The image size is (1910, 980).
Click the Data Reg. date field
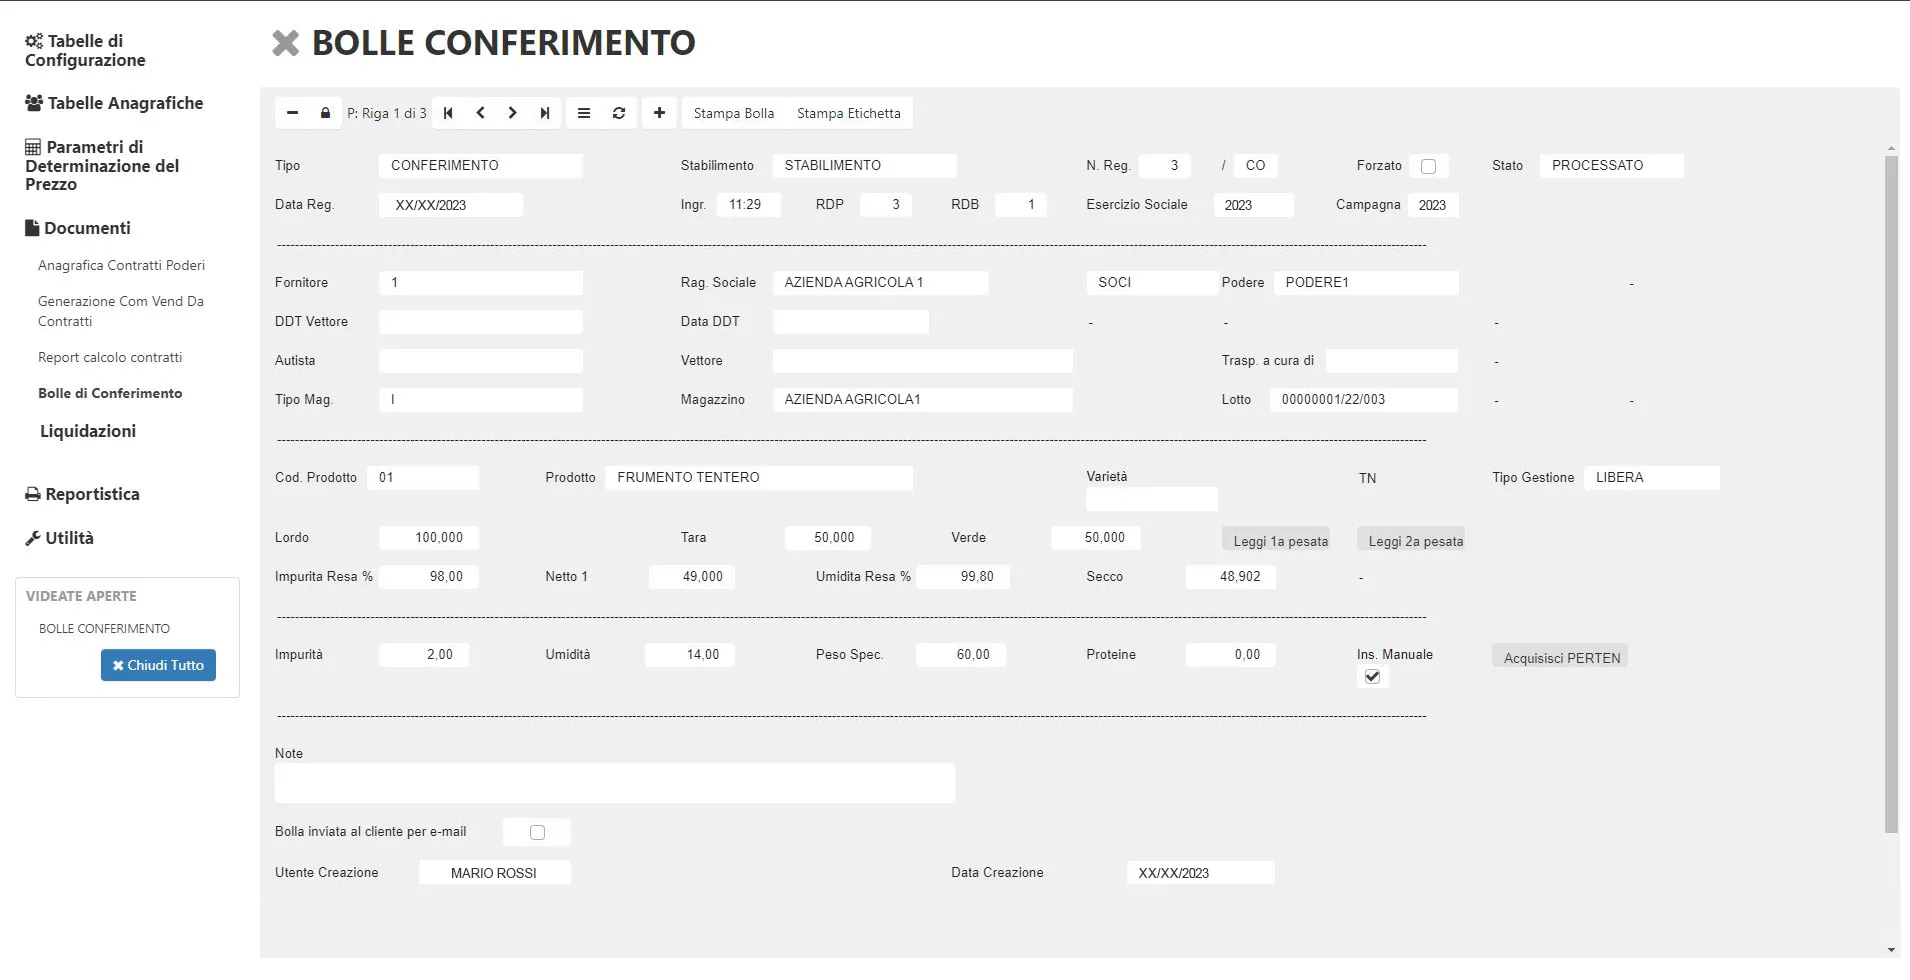pyautogui.click(x=451, y=205)
